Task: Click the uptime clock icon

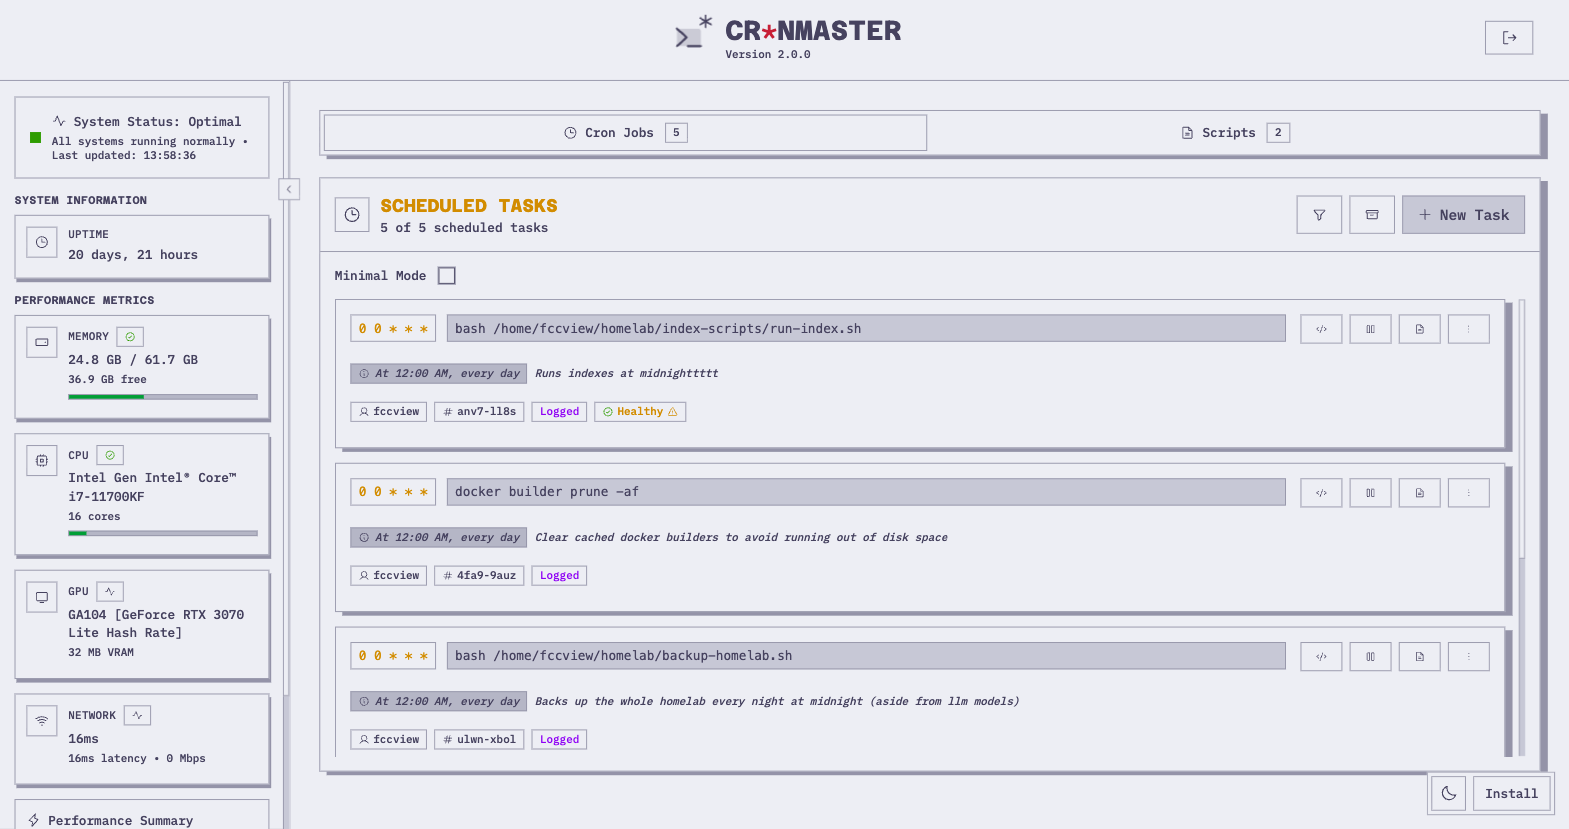Action: (x=42, y=242)
